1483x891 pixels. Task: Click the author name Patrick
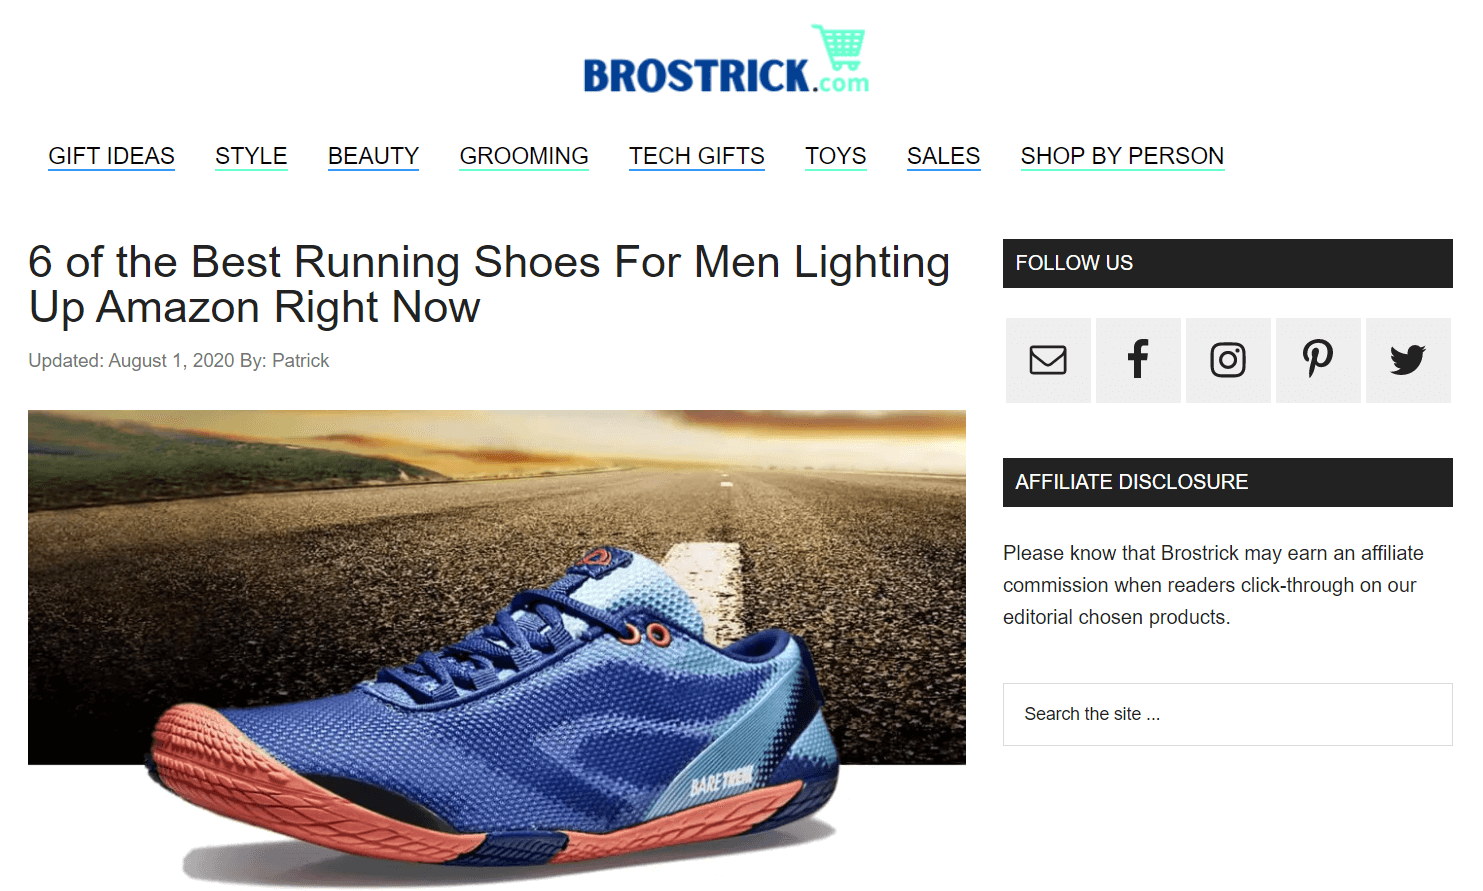pyautogui.click(x=300, y=361)
